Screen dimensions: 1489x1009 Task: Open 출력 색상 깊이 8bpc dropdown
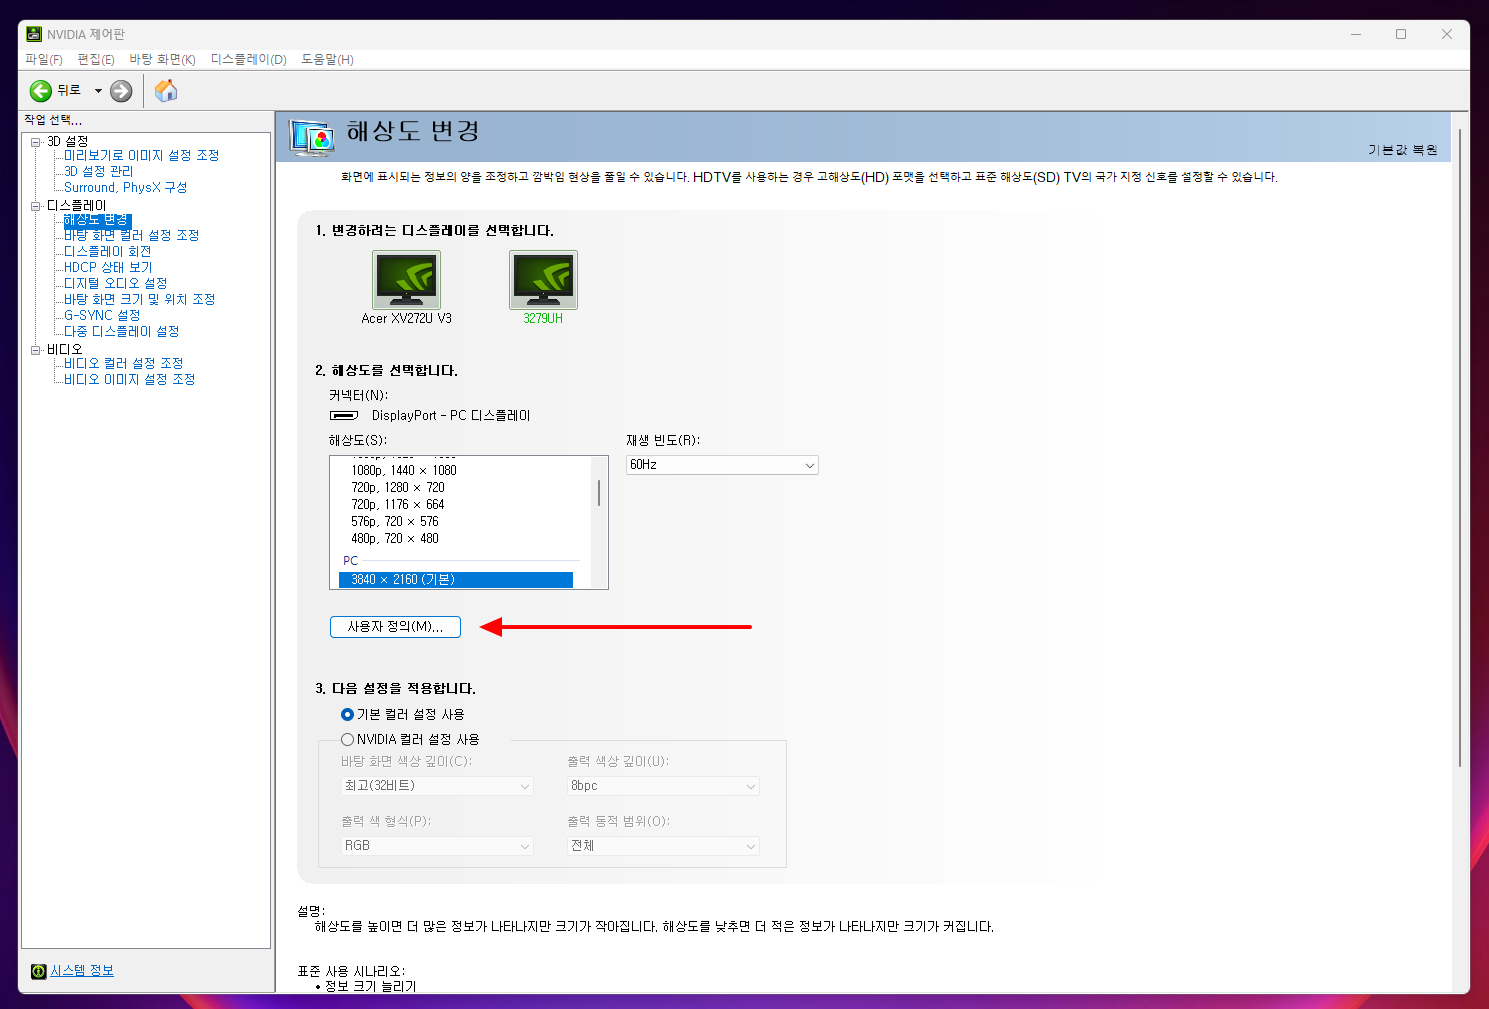click(x=663, y=786)
